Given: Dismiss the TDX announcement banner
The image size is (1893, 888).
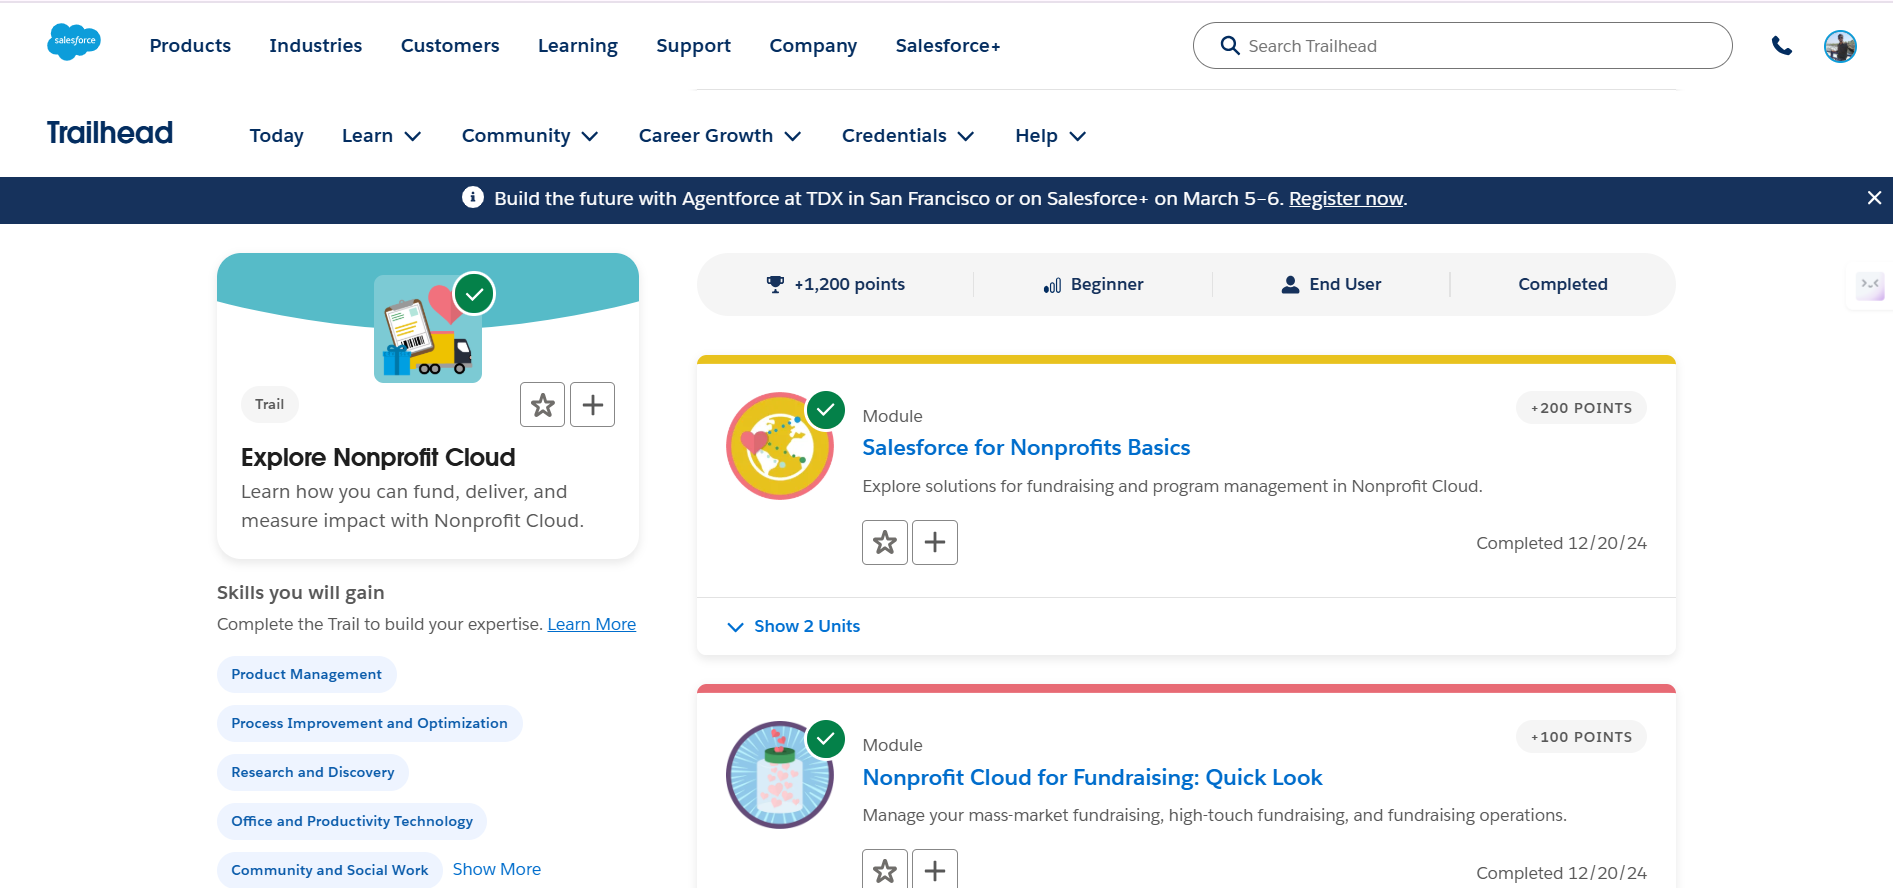Looking at the screenshot, I should pyautogui.click(x=1874, y=198).
